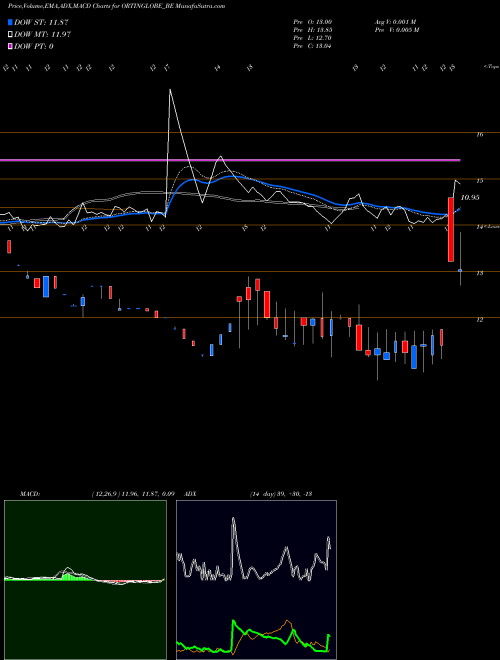Click the Pre H: 13.85 value
This screenshot has height=660, width=500.
coord(313,29)
